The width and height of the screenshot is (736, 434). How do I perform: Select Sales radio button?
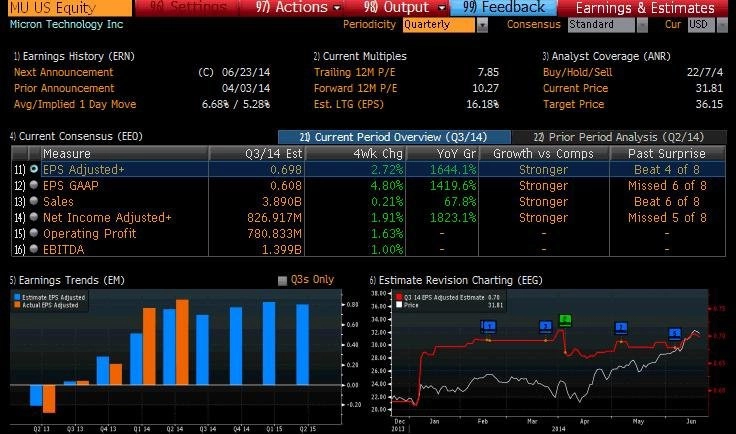click(x=34, y=201)
